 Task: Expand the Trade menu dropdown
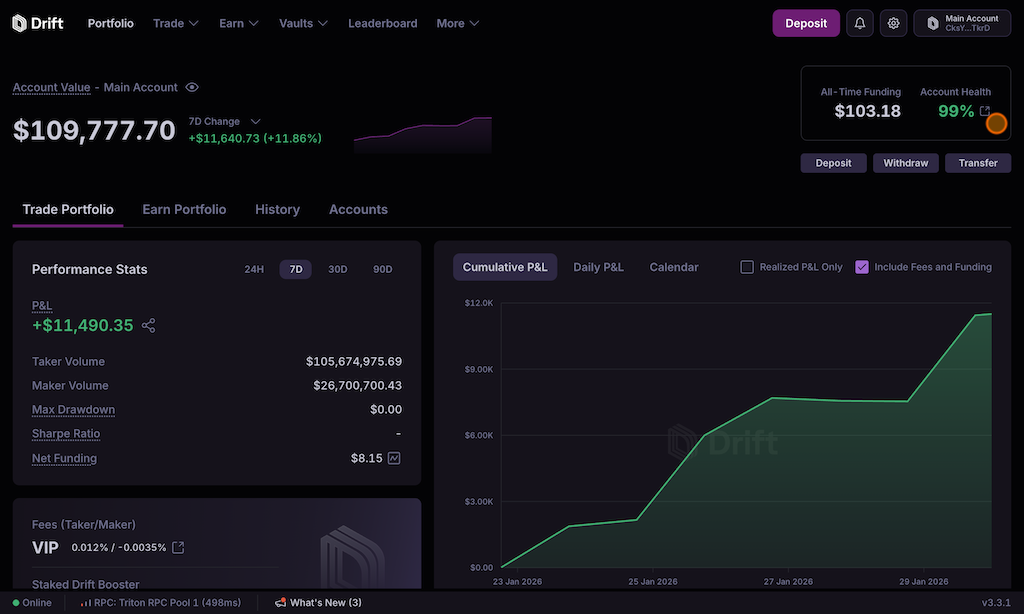click(x=175, y=23)
